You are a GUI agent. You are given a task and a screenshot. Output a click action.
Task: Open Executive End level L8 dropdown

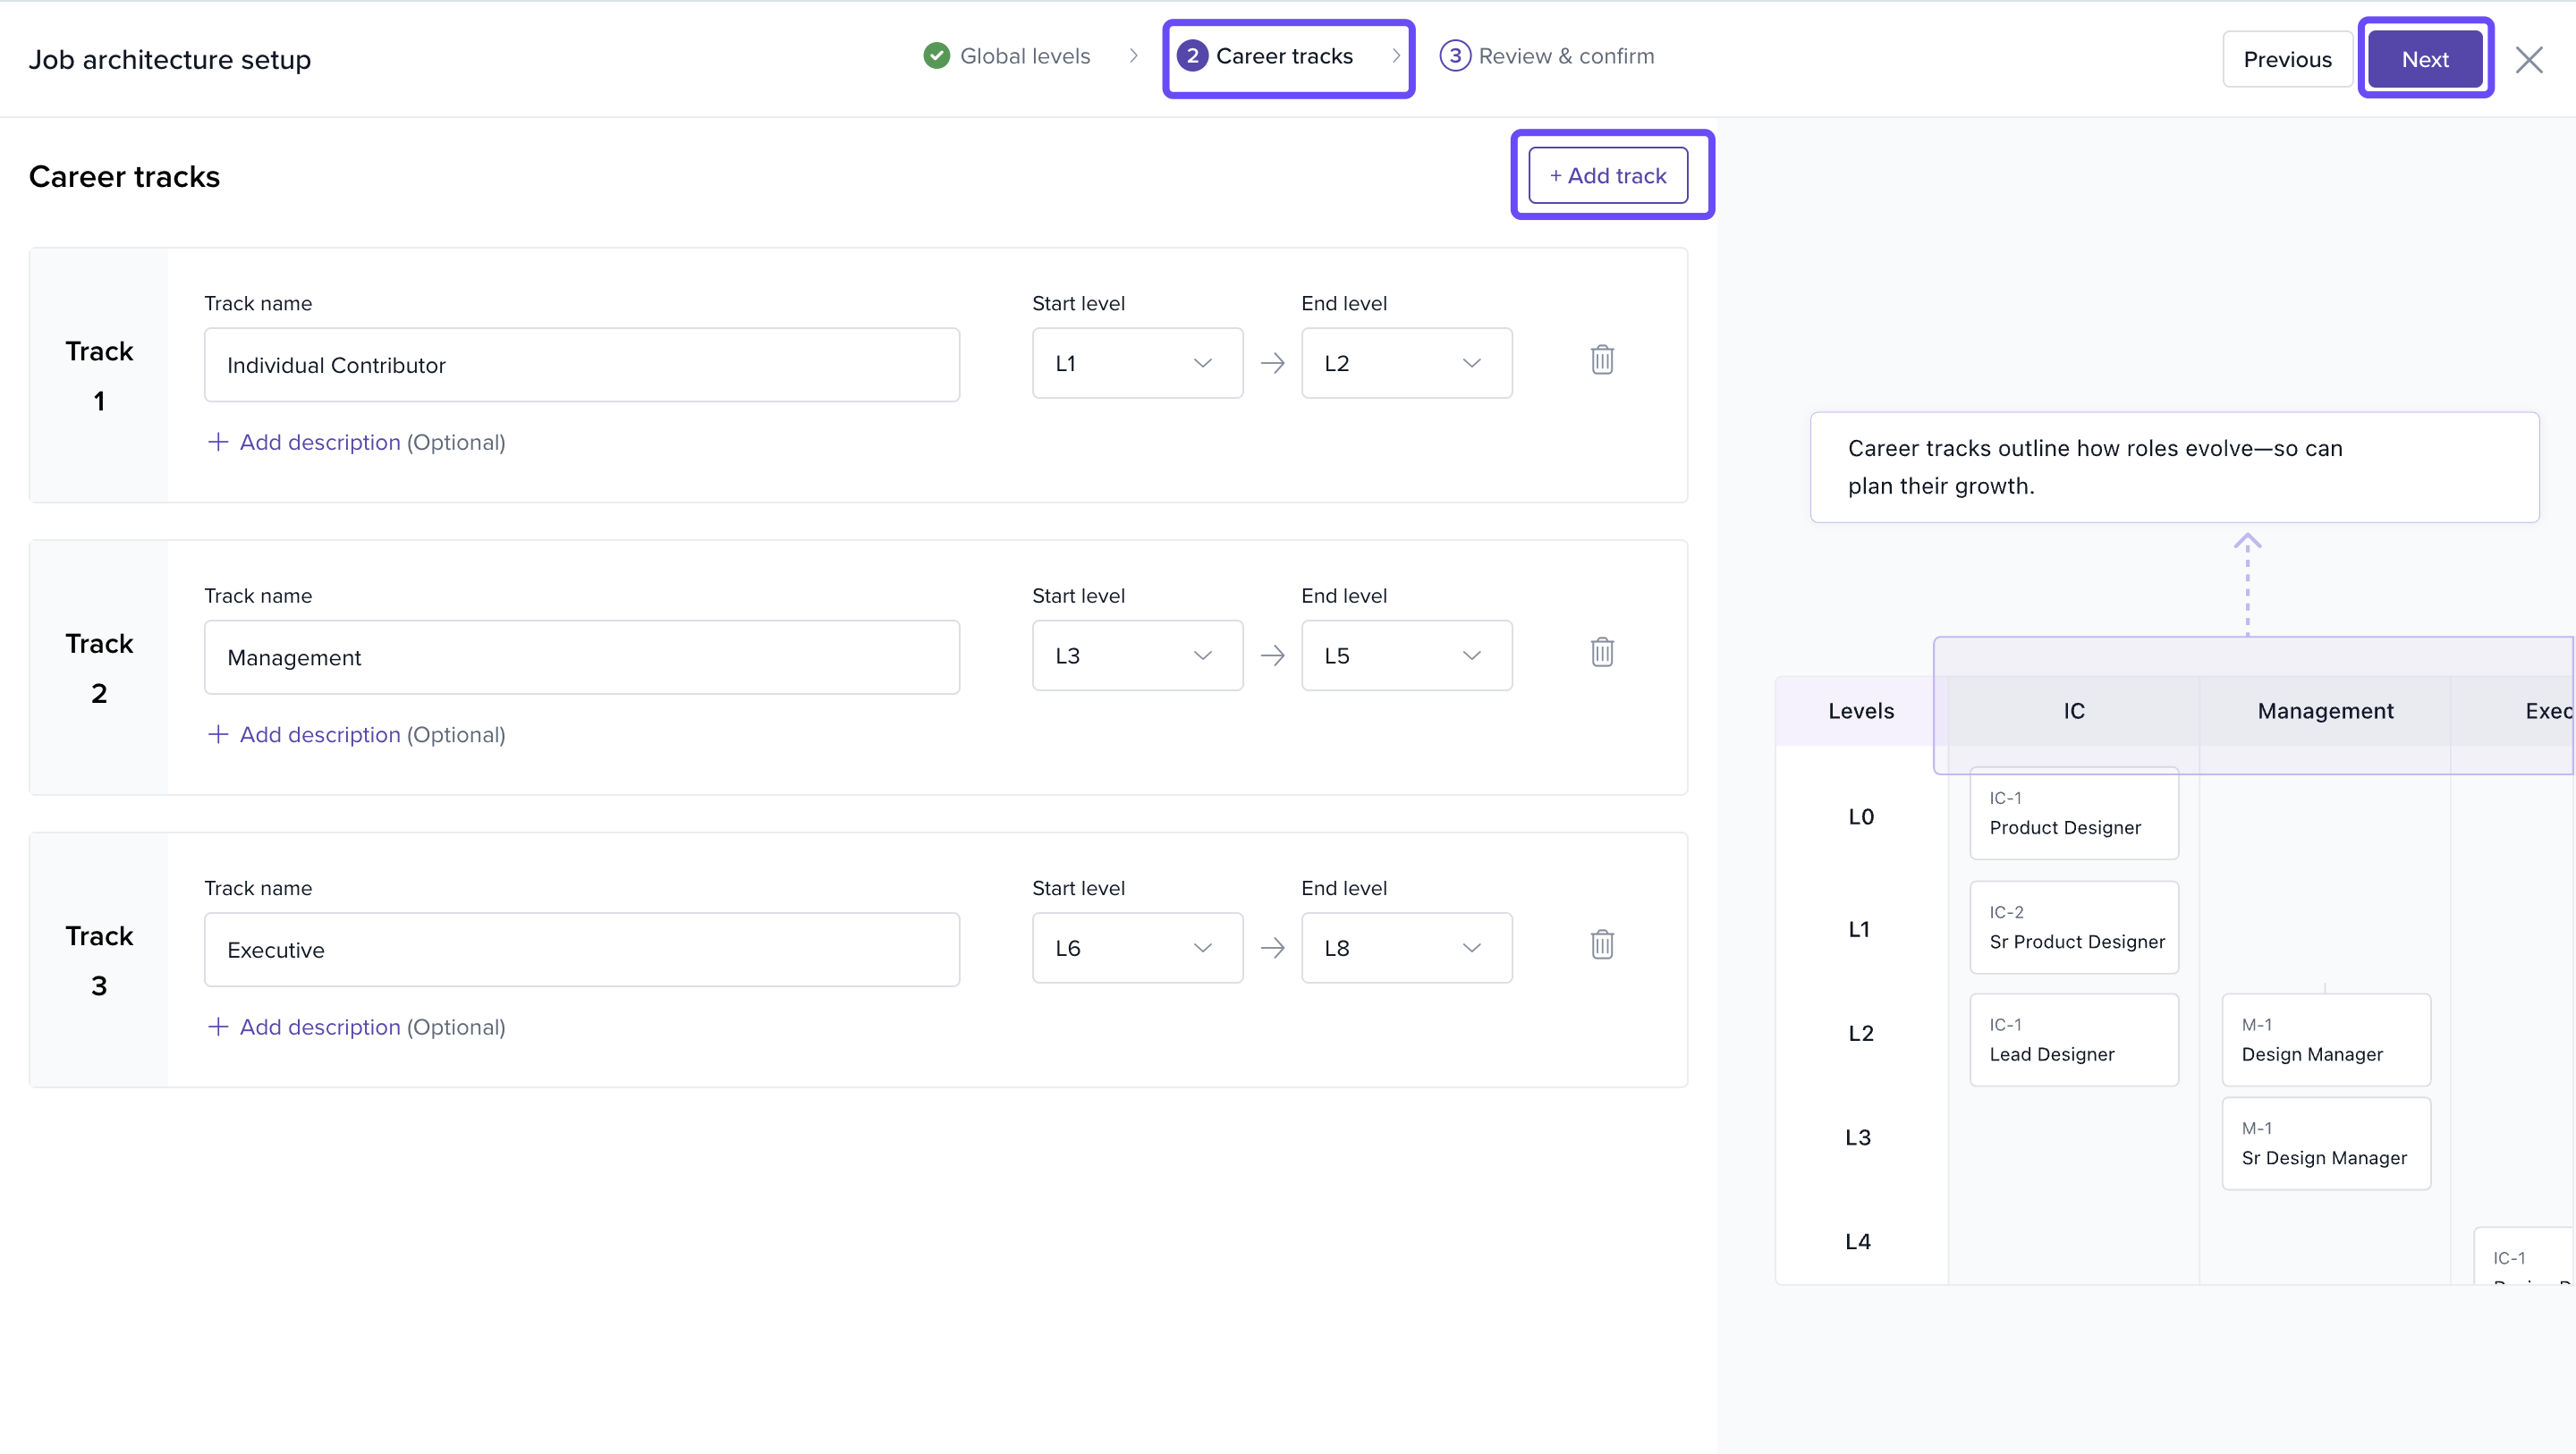click(1406, 948)
